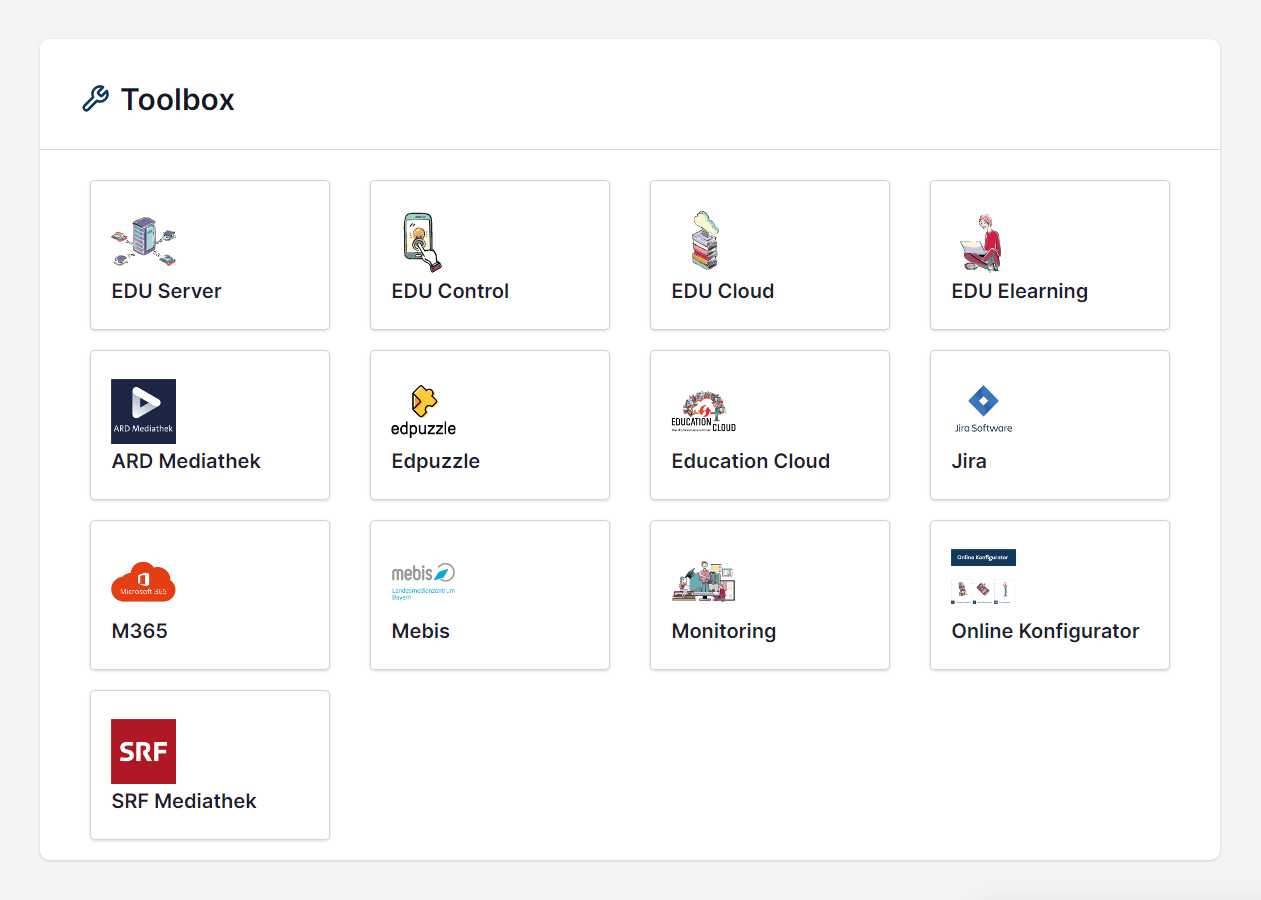Viewport: 1261px width, 900px height.
Task: Open the "EDU Server" text link
Action: 167,291
